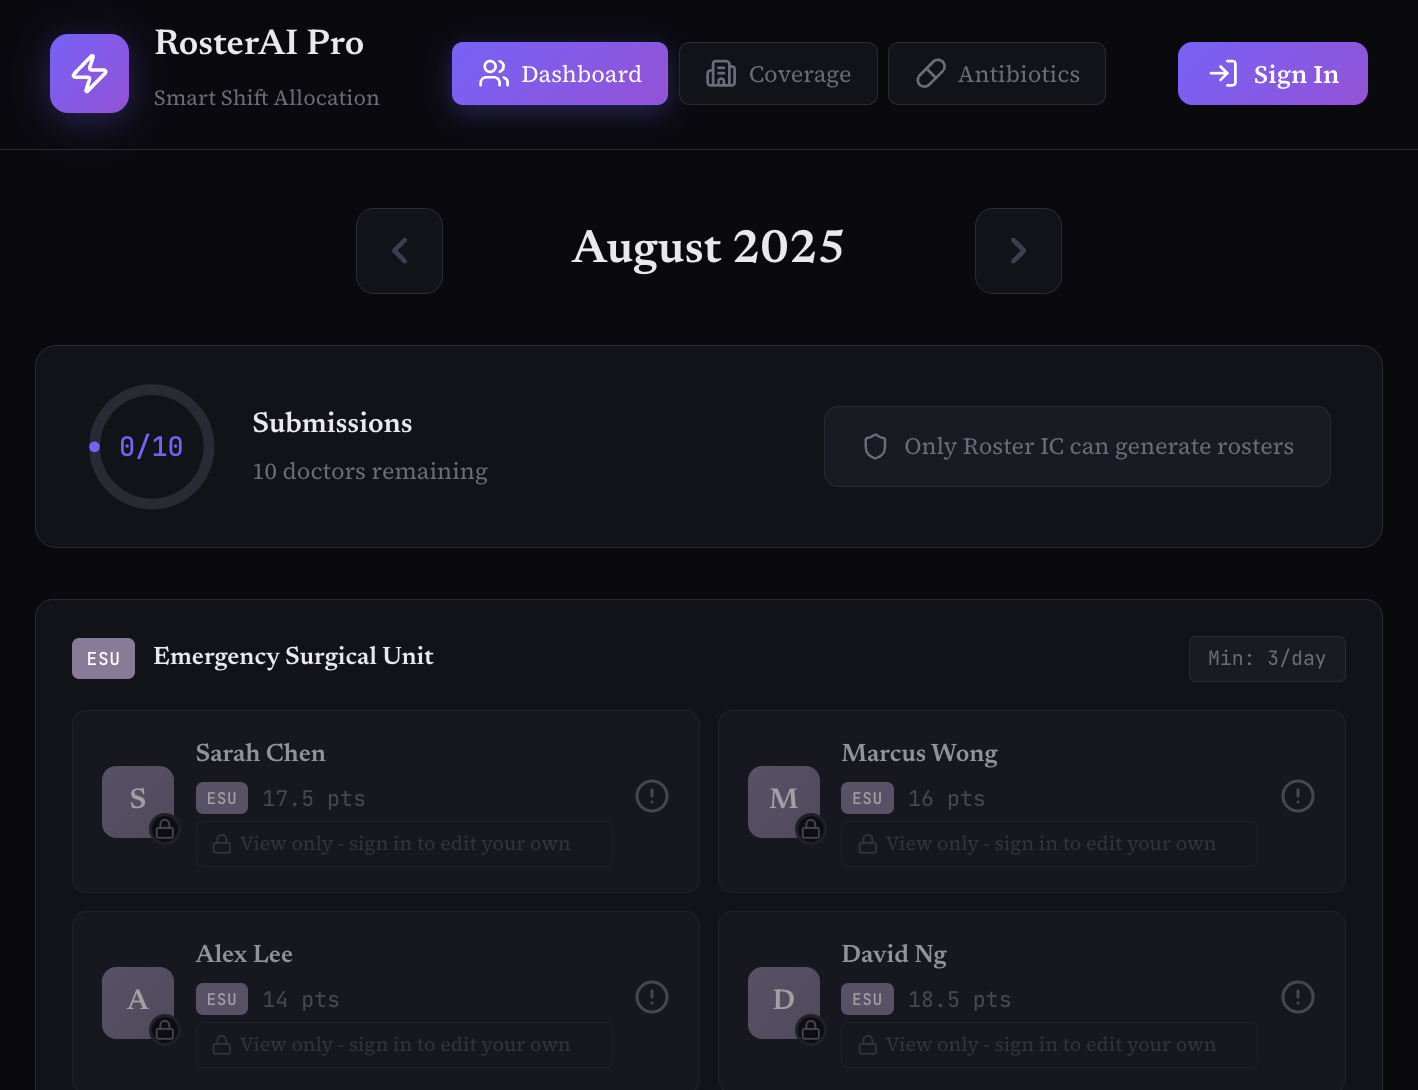The height and width of the screenshot is (1090, 1418).
Task: Select the Dashboard people icon
Action: pyautogui.click(x=492, y=73)
